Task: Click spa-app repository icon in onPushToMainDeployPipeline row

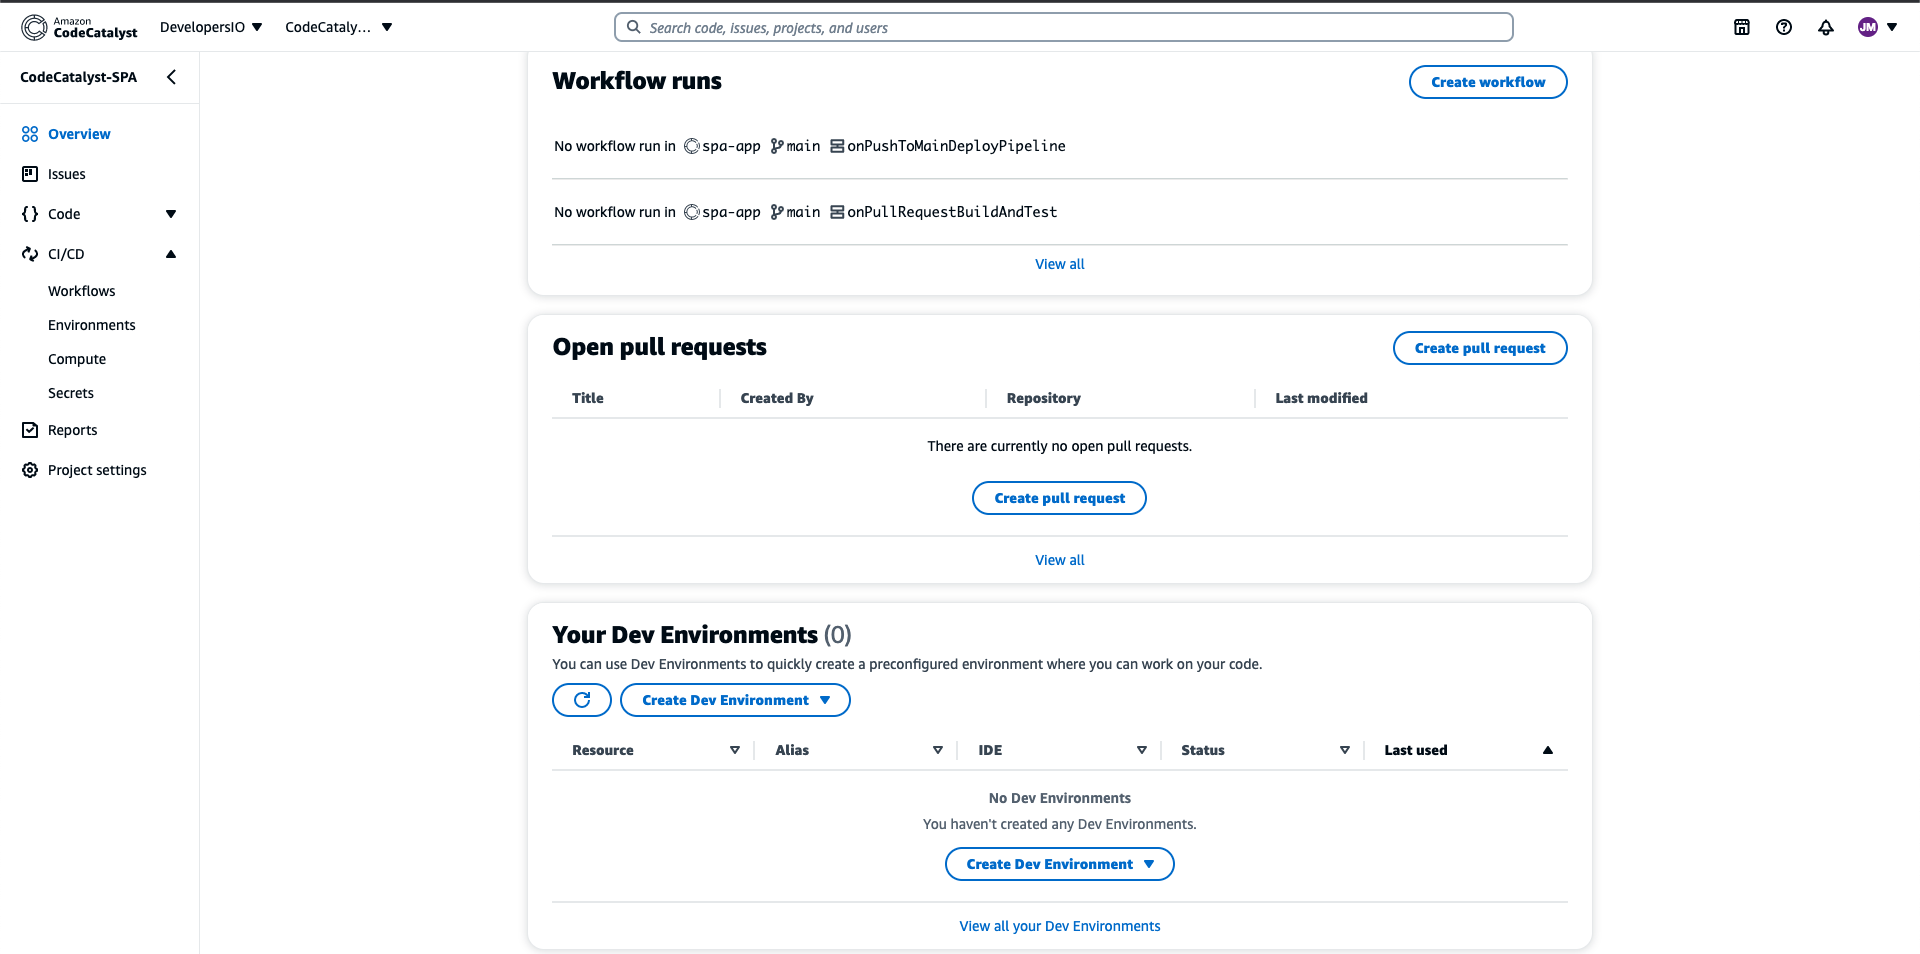Action: click(692, 146)
